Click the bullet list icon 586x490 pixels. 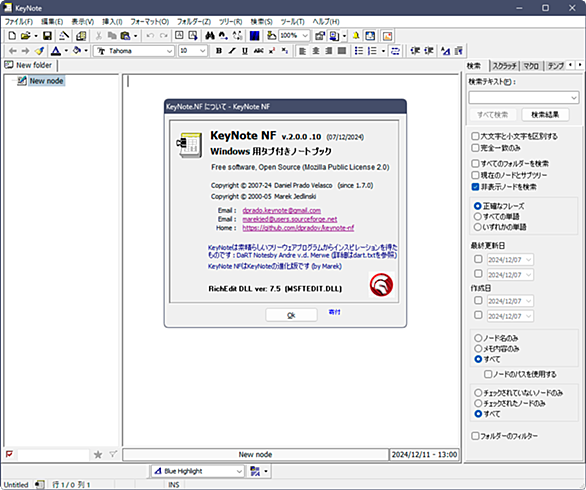pyautogui.click(x=359, y=51)
